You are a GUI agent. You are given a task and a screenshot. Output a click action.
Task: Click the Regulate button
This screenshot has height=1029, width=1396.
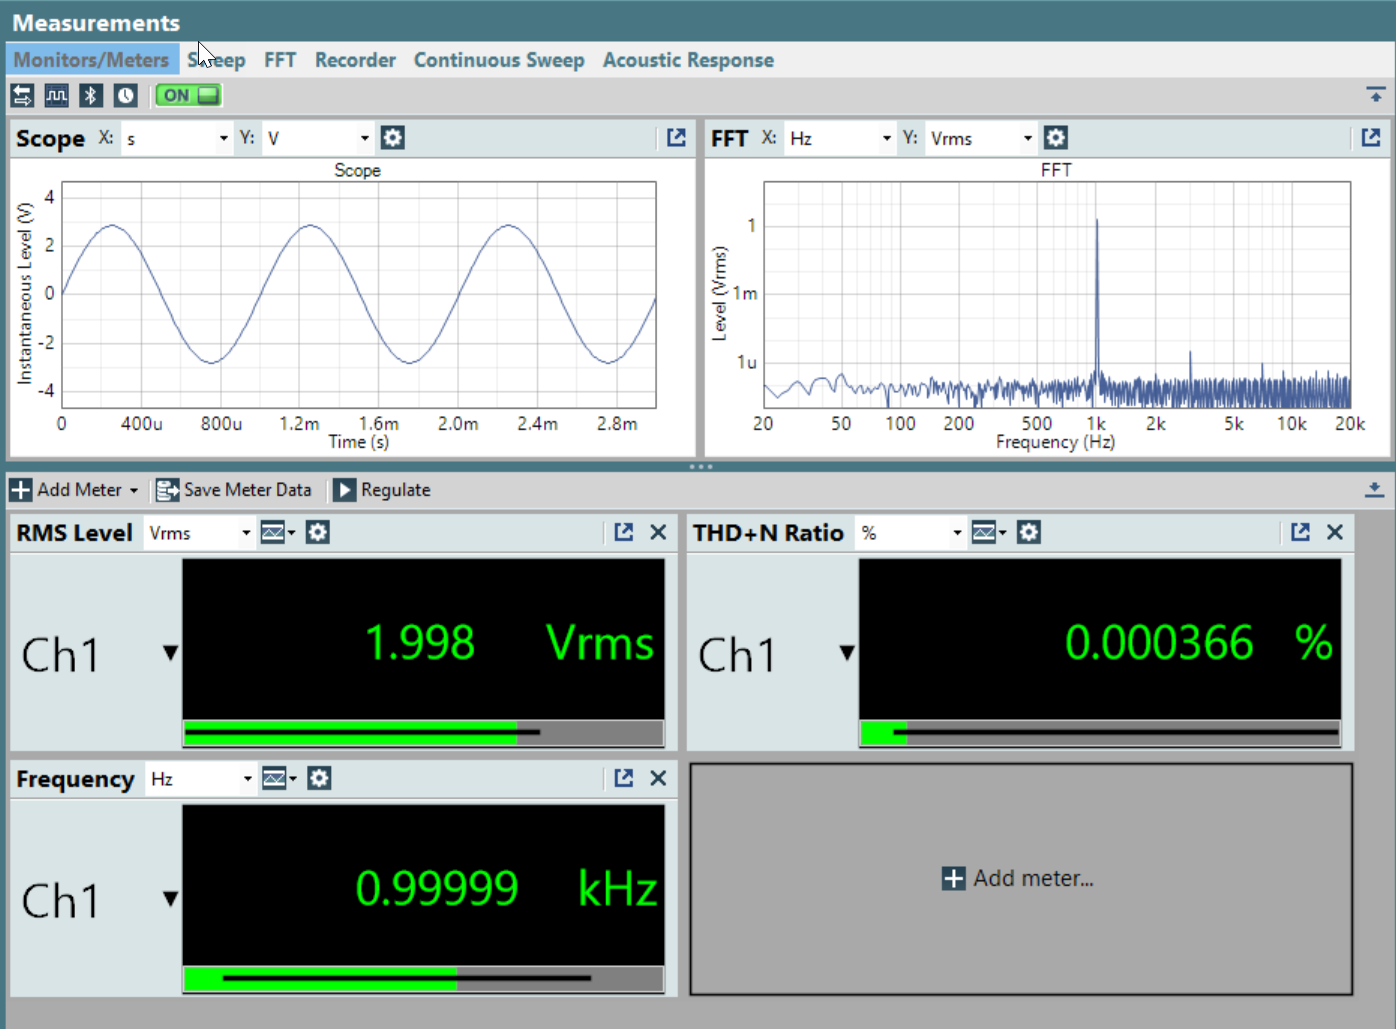pos(382,490)
